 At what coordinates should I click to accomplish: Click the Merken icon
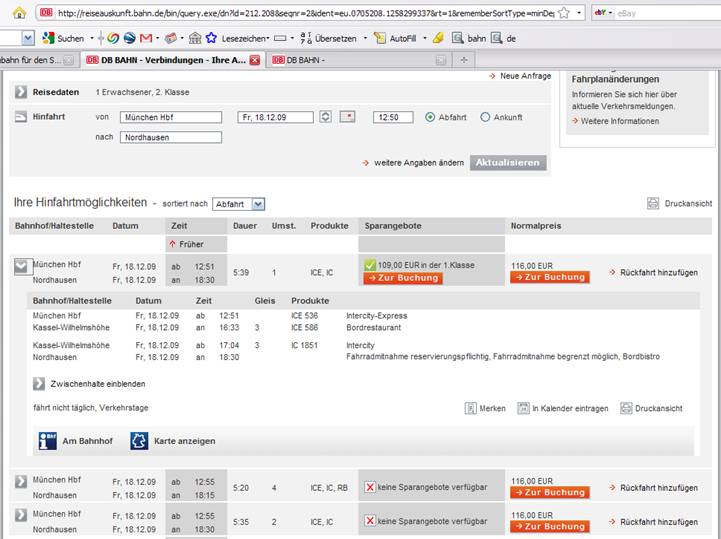coord(471,409)
